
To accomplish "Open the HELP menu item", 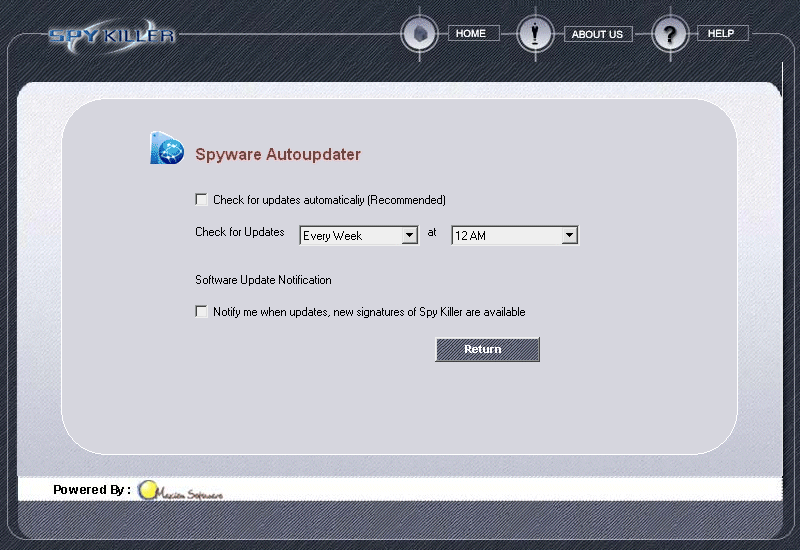I will point(722,33).
